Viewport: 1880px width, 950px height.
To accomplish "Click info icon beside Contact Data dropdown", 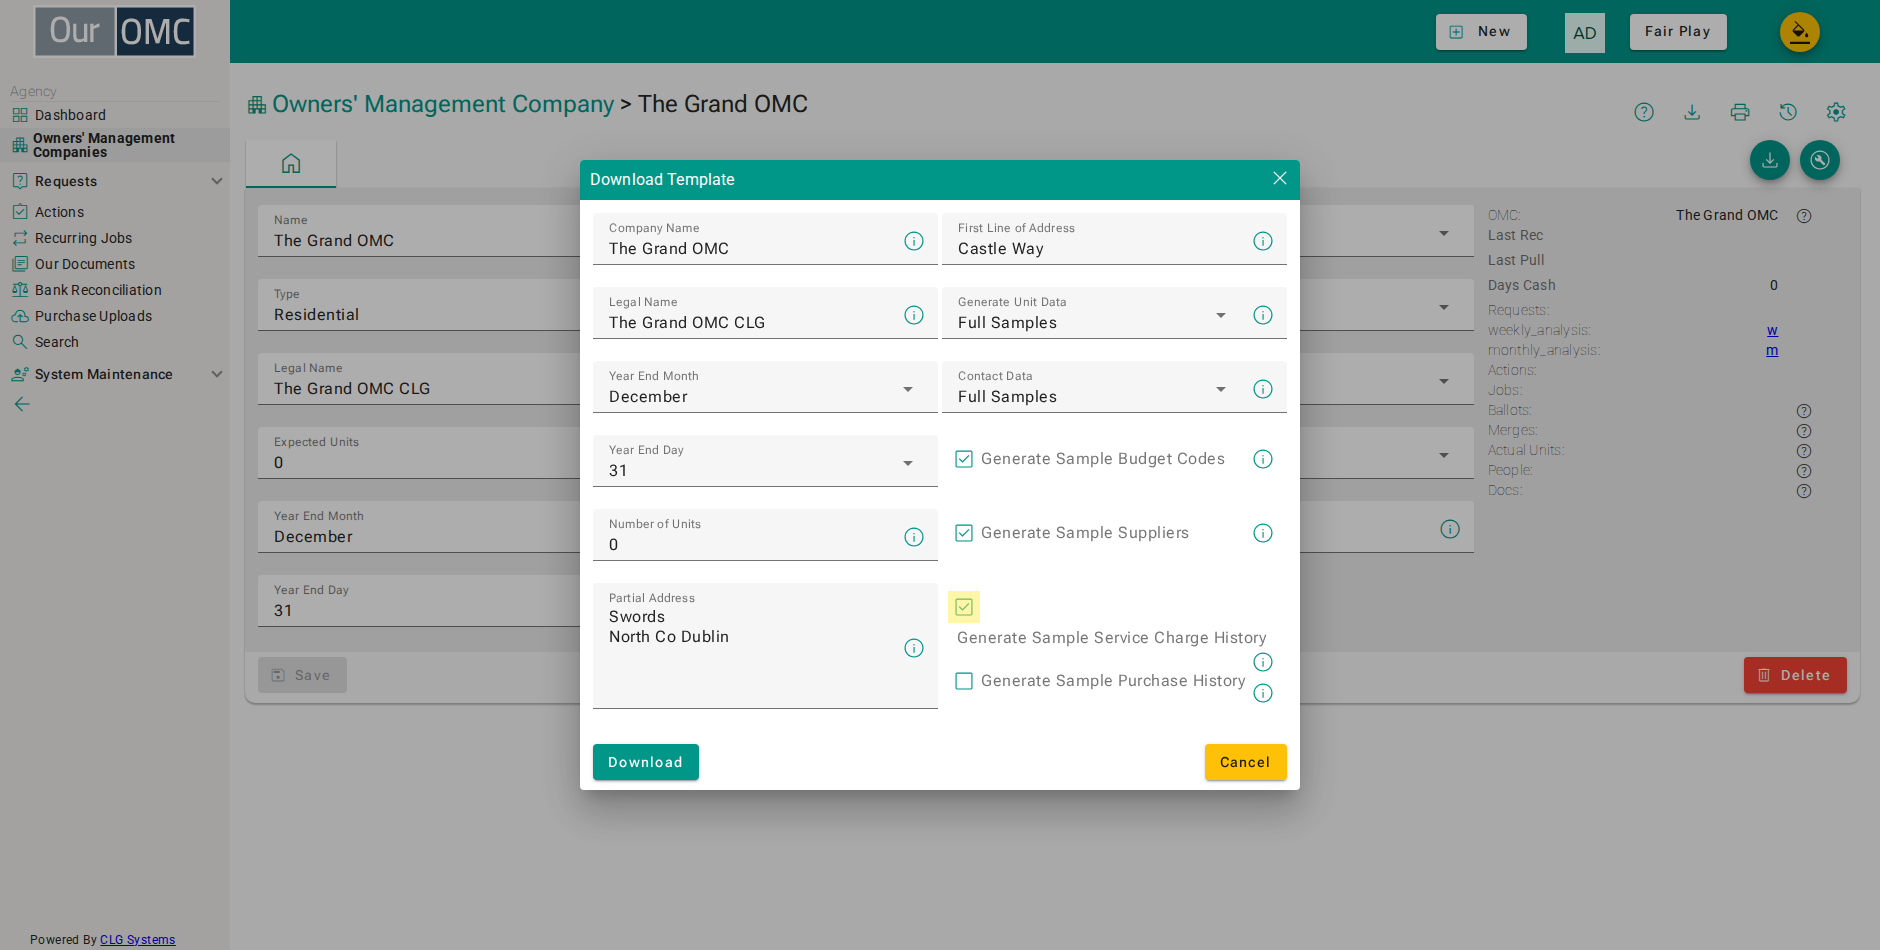I will tap(1263, 389).
